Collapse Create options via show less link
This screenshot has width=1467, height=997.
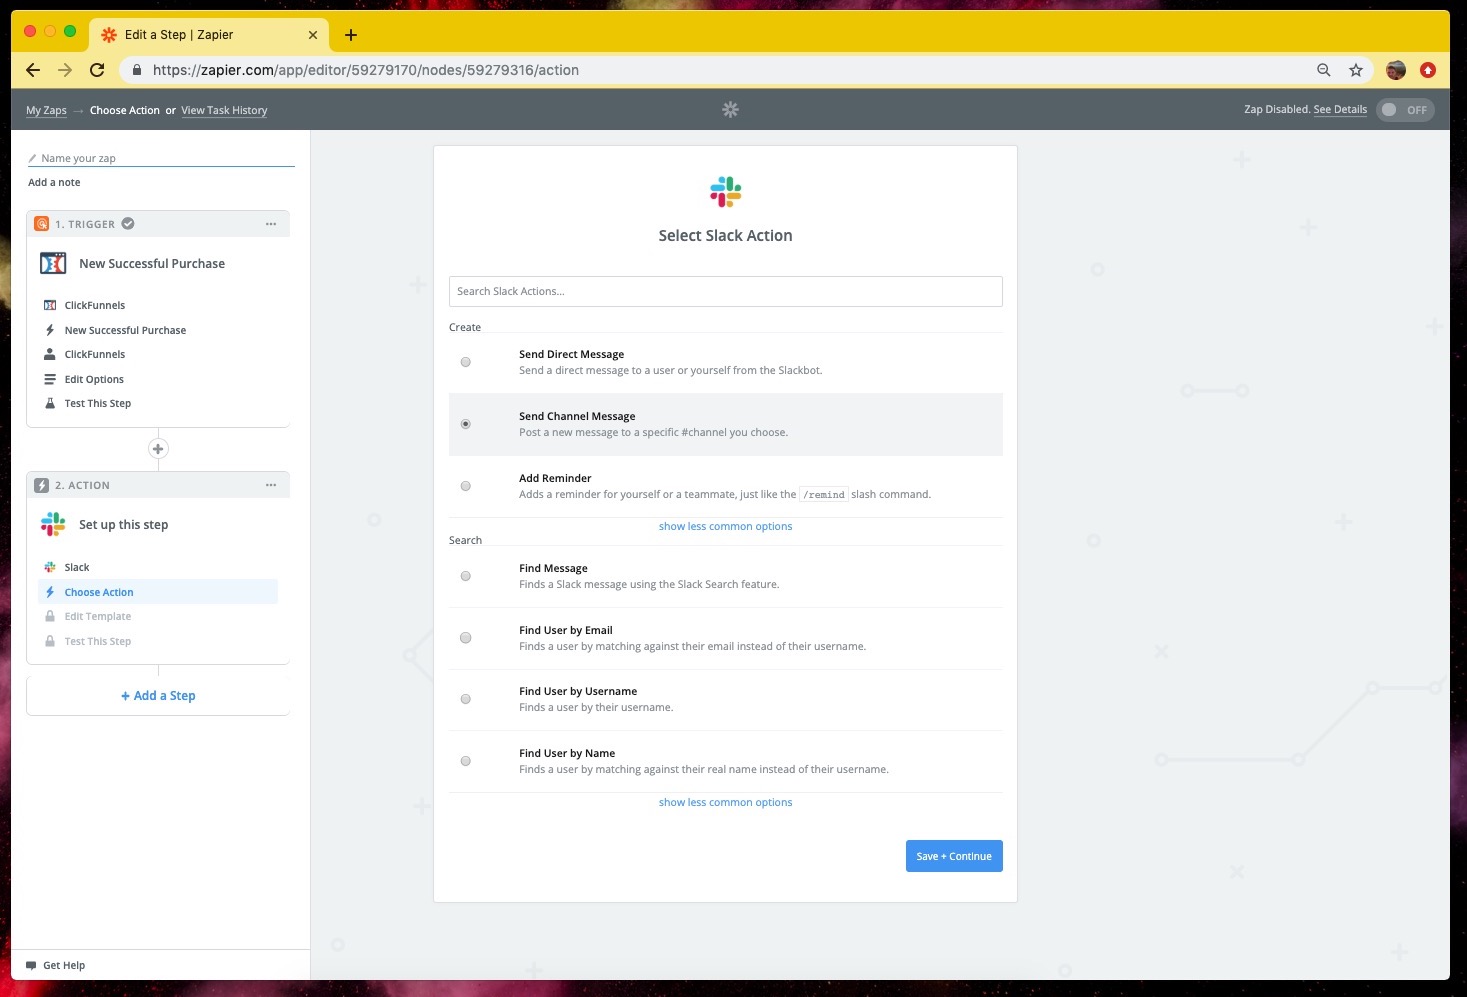725,526
